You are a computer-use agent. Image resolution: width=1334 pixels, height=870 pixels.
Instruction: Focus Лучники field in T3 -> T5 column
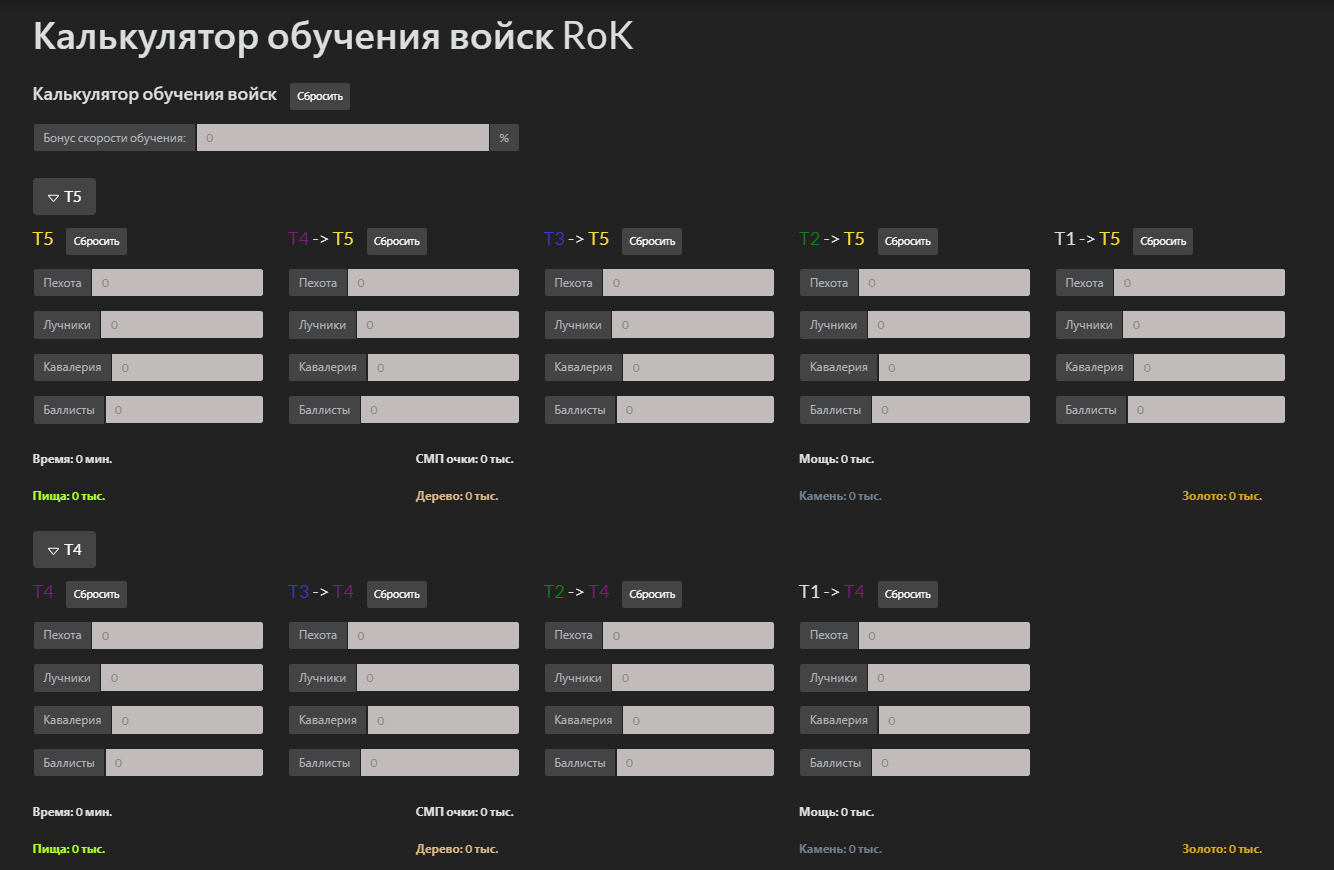pyautogui.click(x=693, y=325)
